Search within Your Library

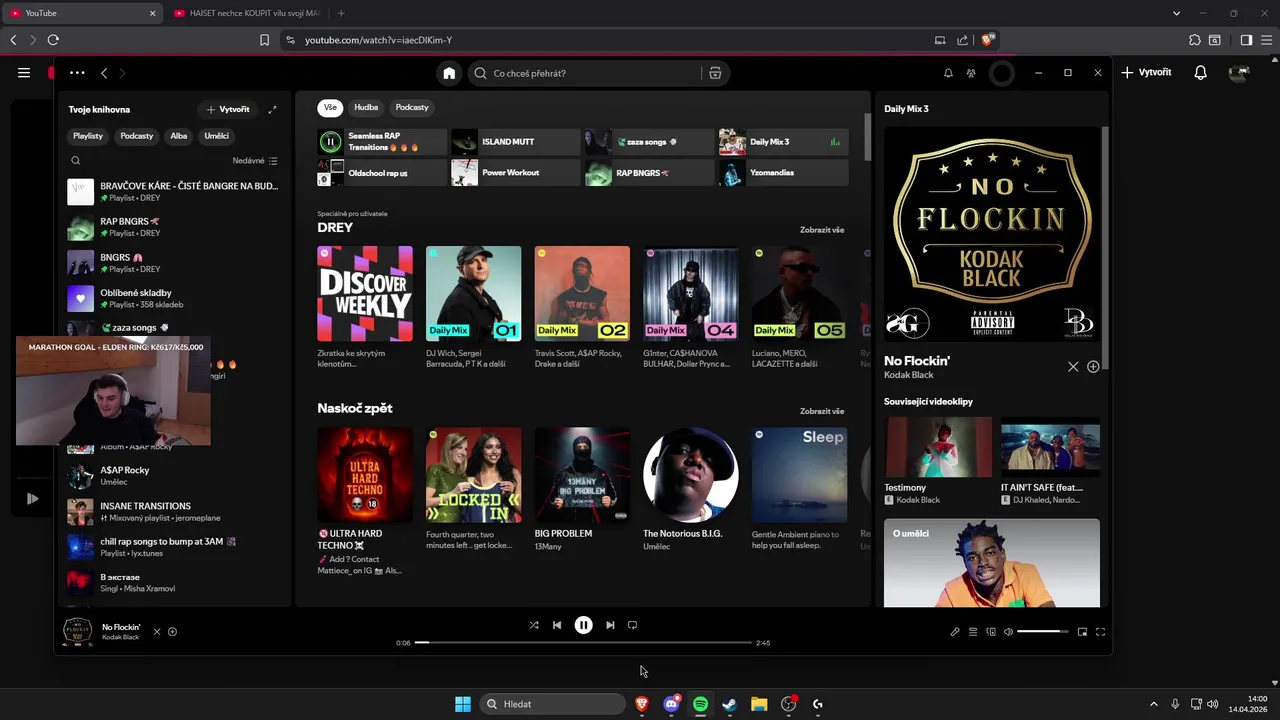point(75,160)
